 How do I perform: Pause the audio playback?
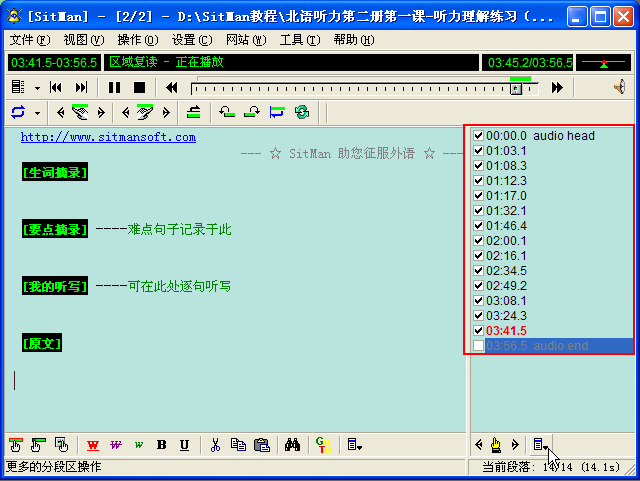[114, 87]
